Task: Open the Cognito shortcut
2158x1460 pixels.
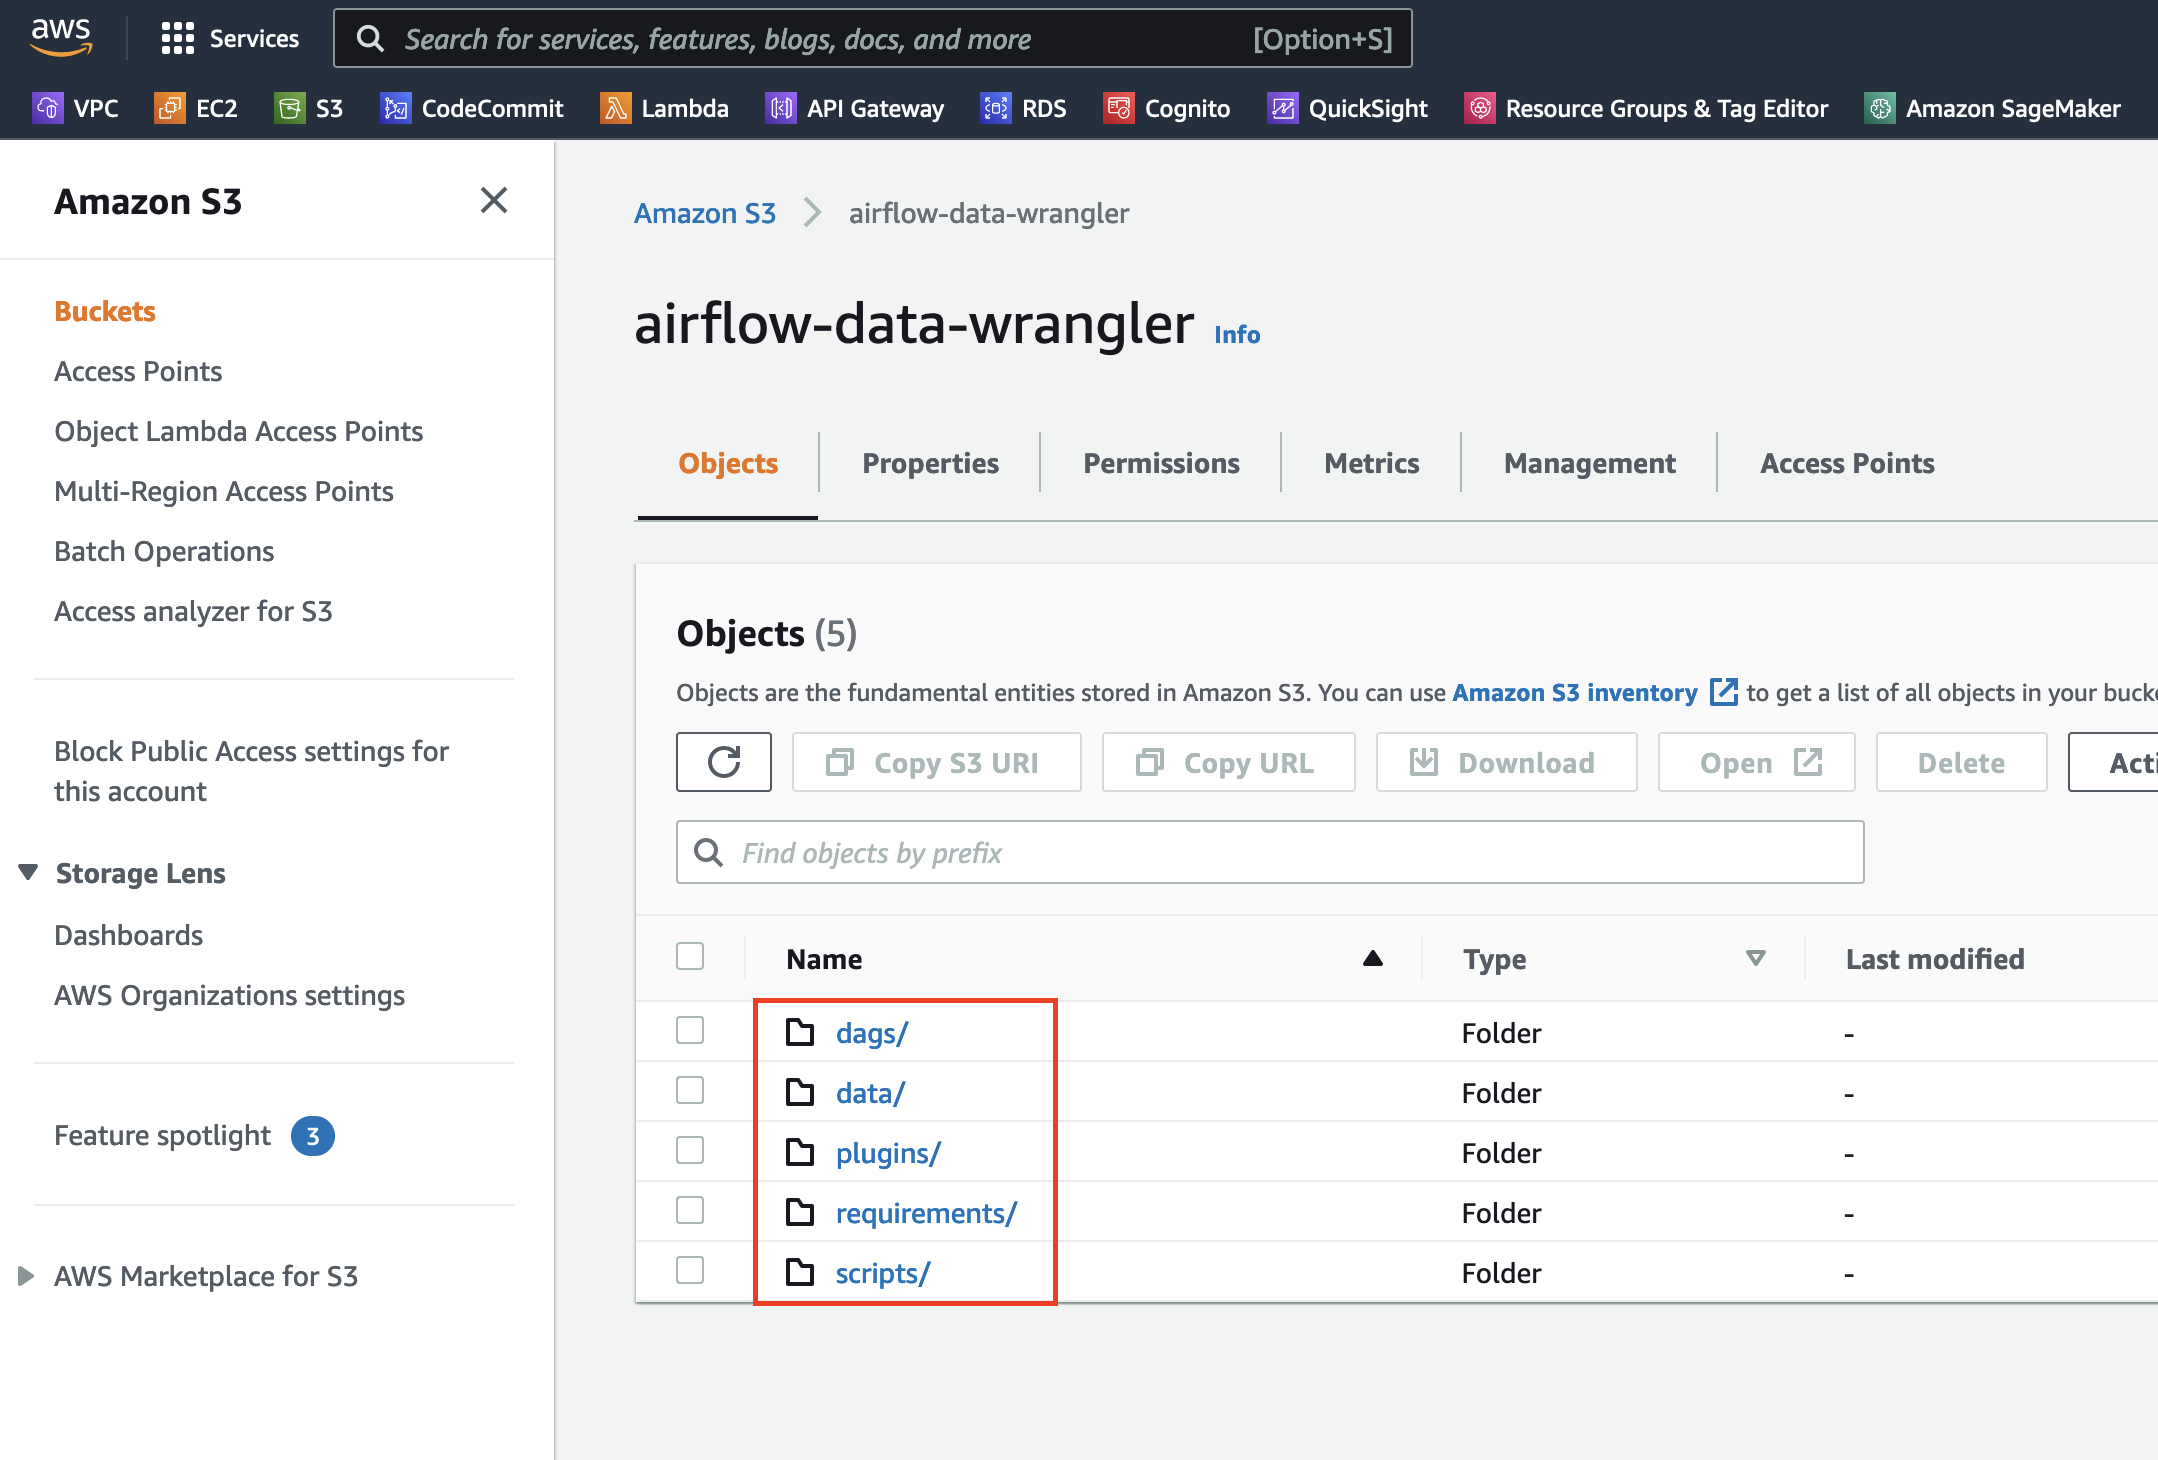Action: pyautogui.click(x=1167, y=108)
